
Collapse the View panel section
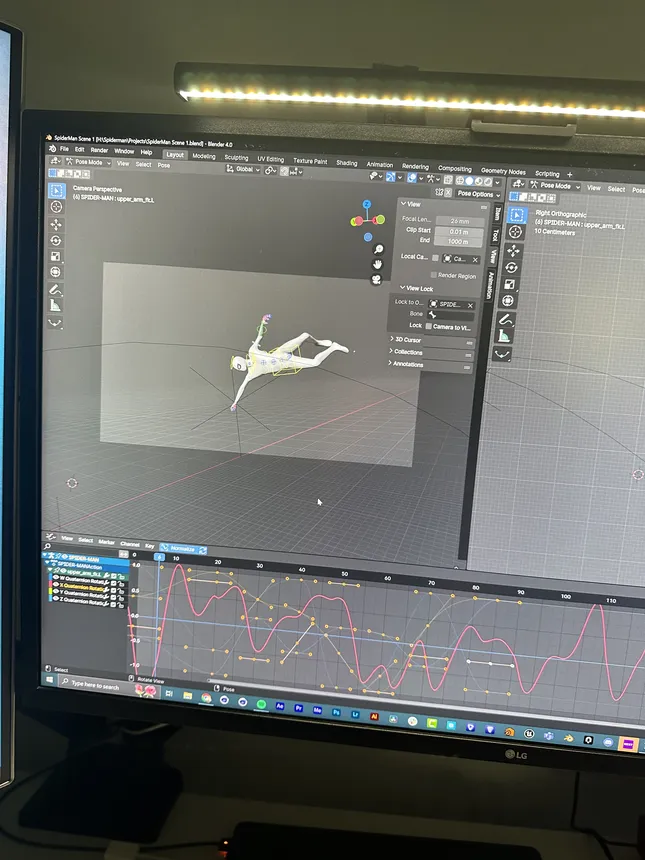[411, 204]
